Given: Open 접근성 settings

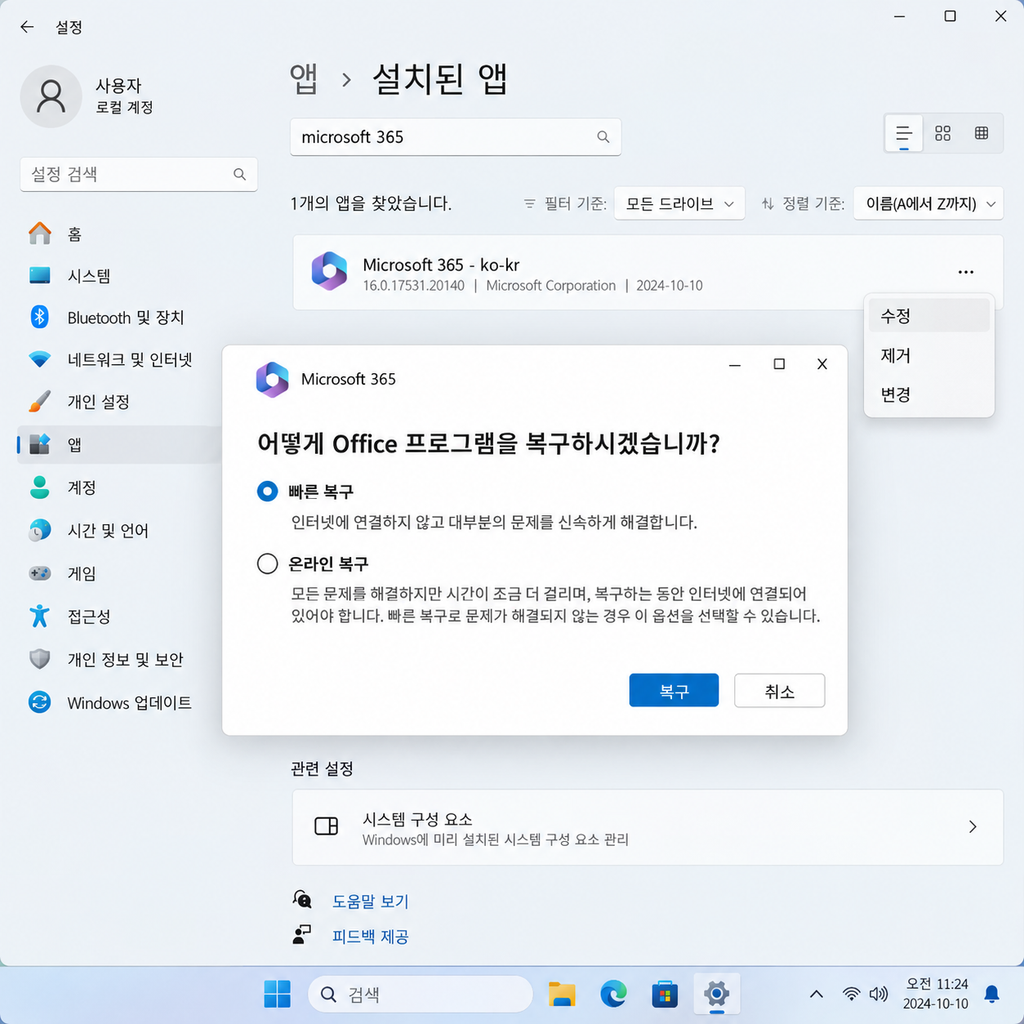Looking at the screenshot, I should pos(120,616).
